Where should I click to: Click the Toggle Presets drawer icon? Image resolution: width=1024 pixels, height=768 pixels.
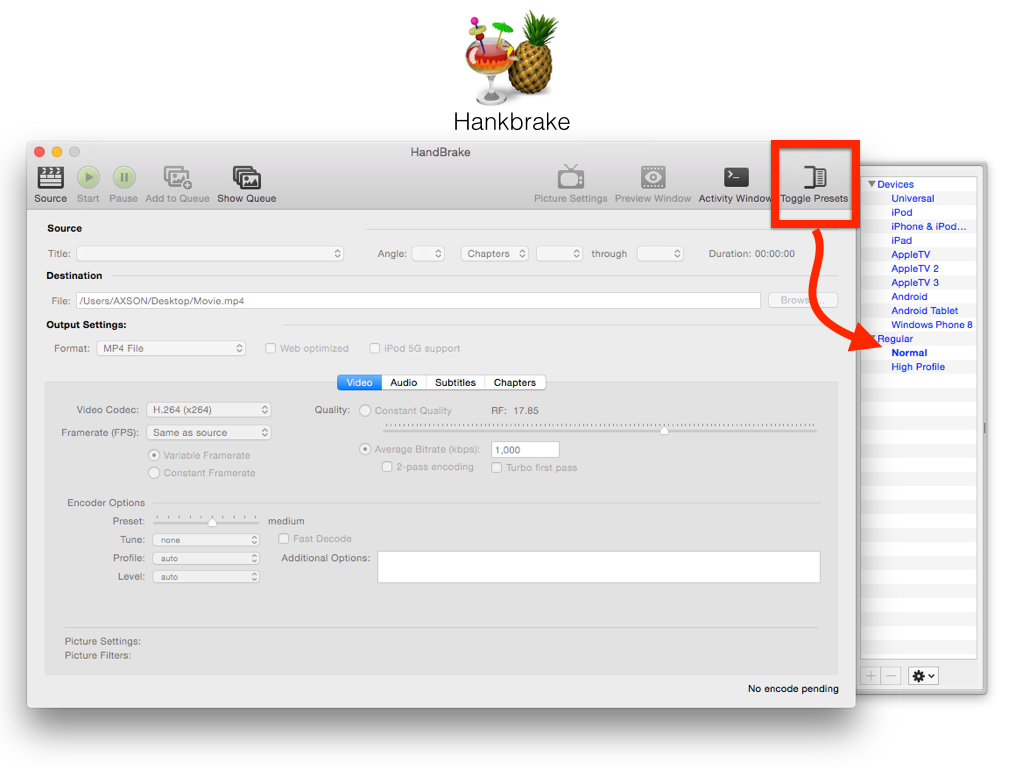[x=814, y=177]
